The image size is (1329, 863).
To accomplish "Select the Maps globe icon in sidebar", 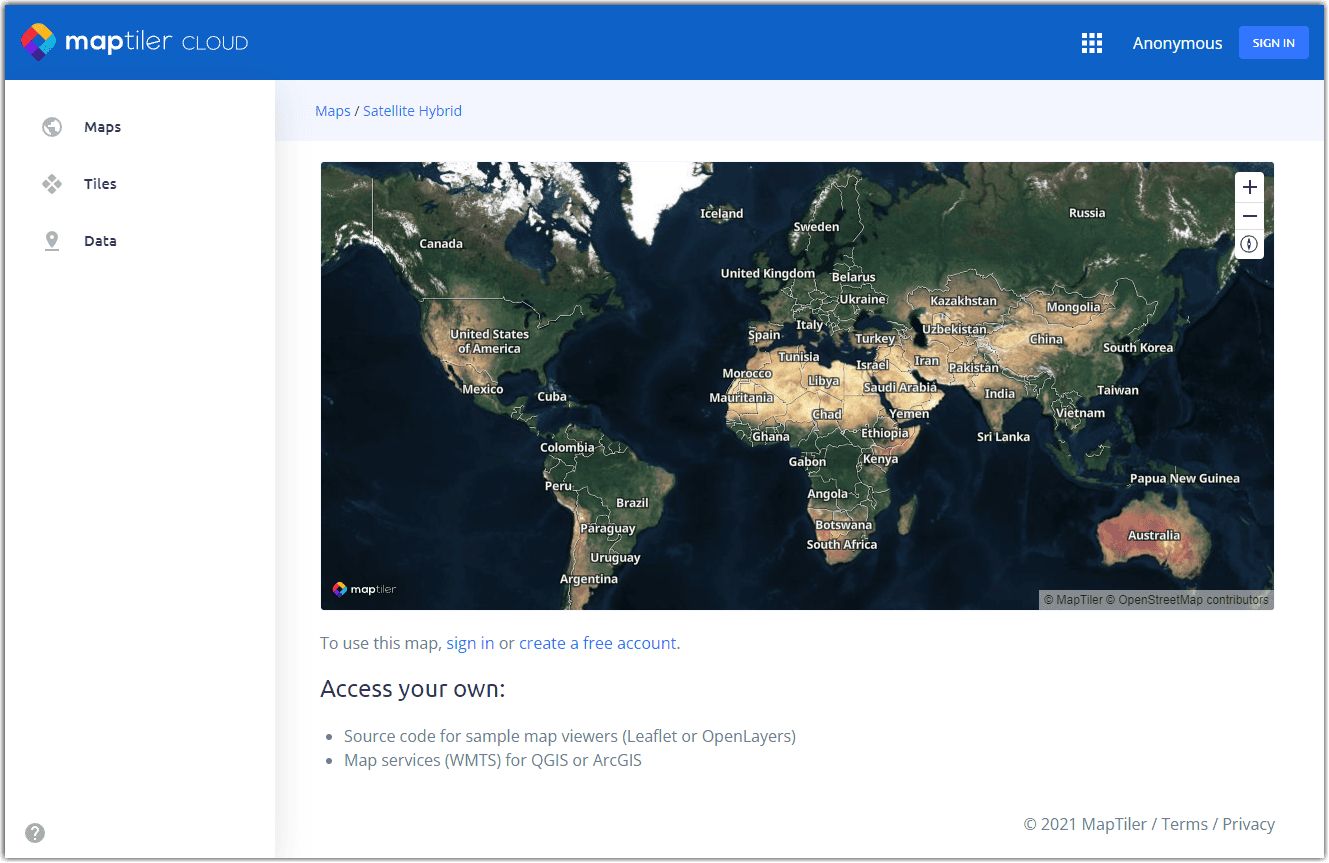I will [x=51, y=126].
